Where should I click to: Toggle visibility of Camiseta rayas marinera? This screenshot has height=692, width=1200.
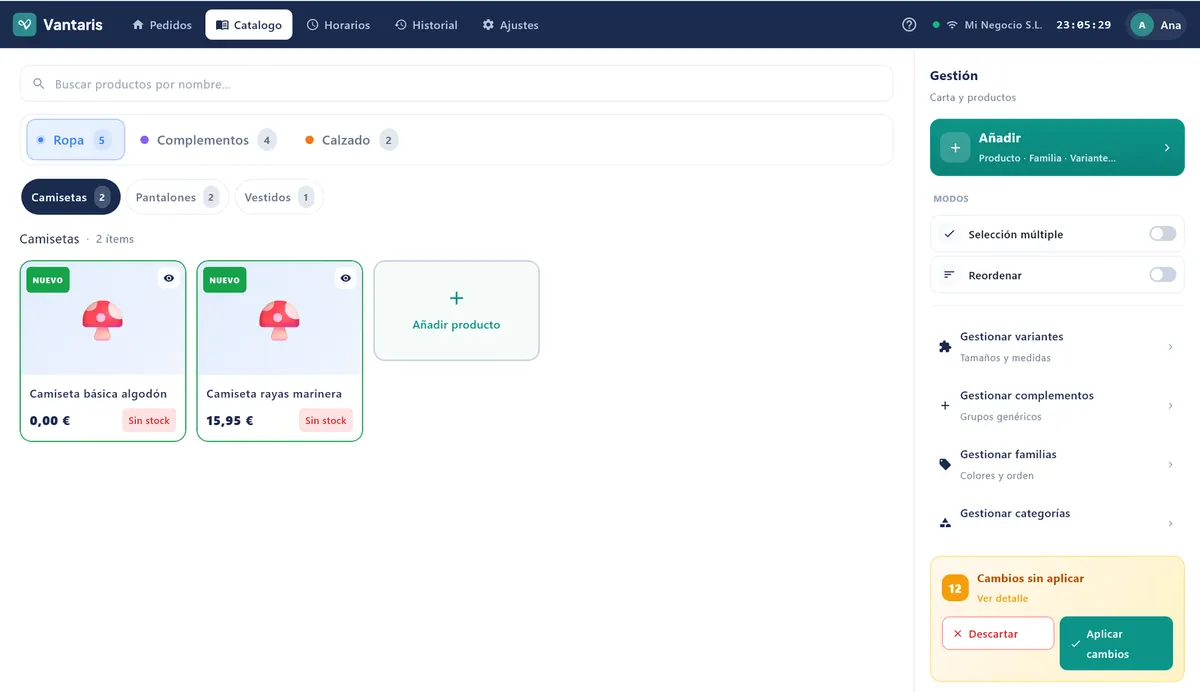346,279
